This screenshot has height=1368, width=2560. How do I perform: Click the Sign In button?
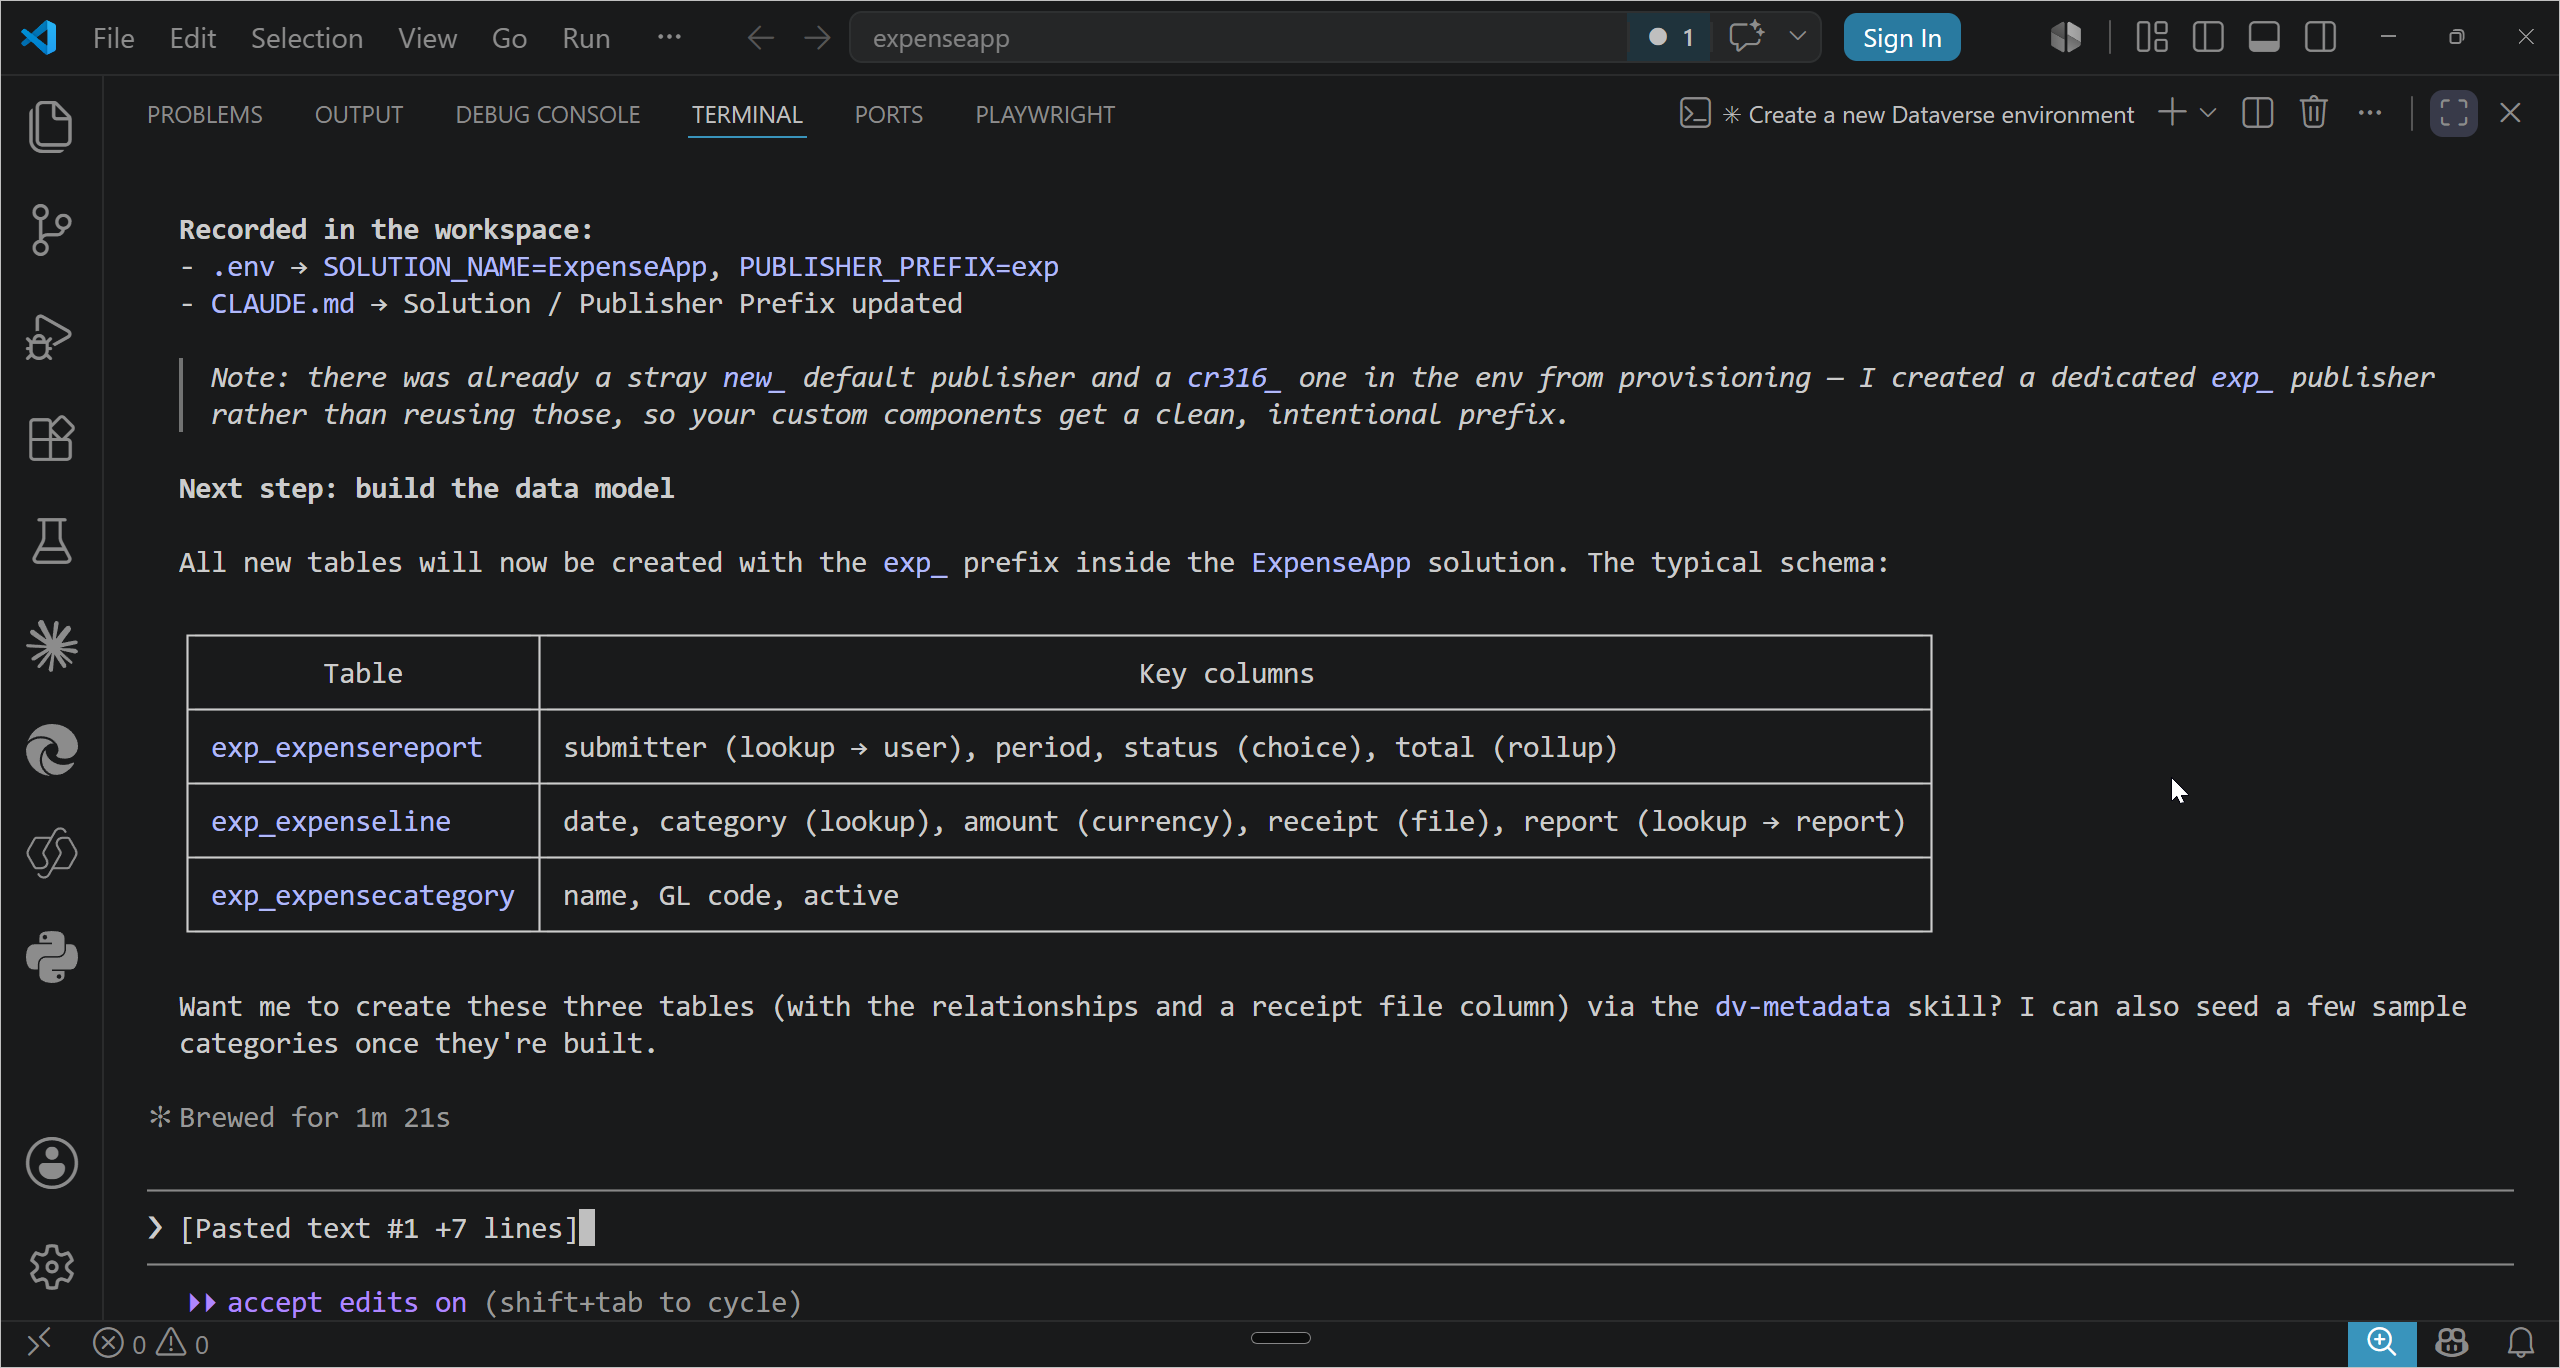tap(1902, 38)
